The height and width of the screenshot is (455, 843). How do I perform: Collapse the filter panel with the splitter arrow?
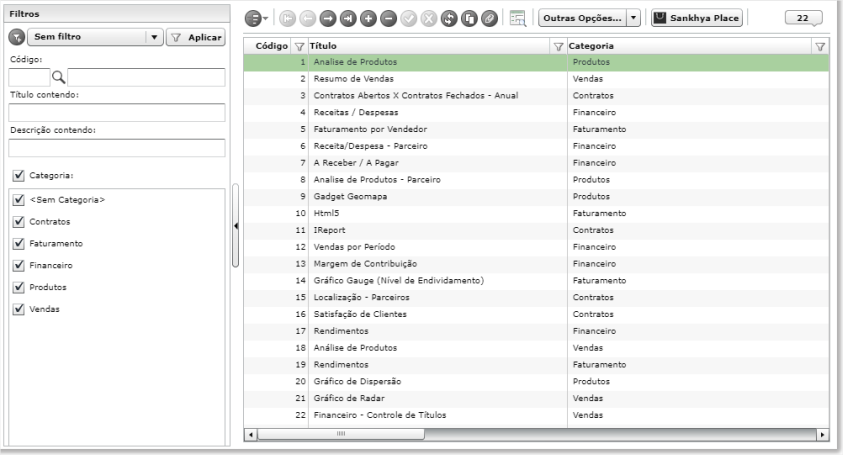click(235, 226)
